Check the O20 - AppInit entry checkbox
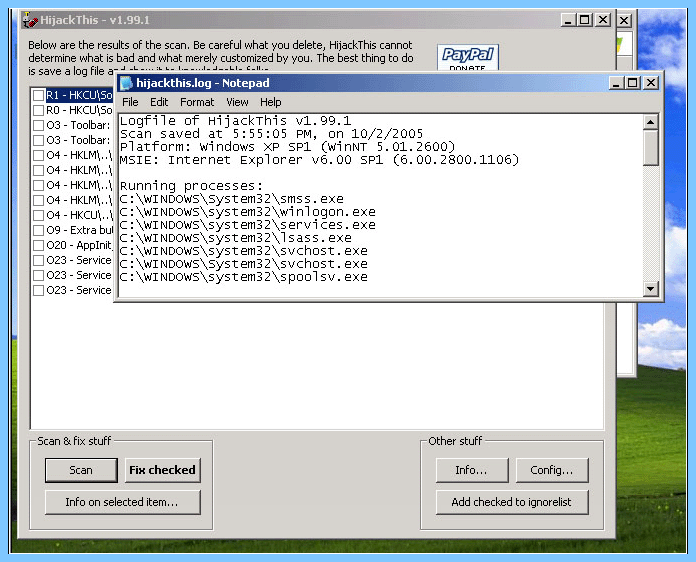This screenshot has height=562, width=696. pos(39,245)
